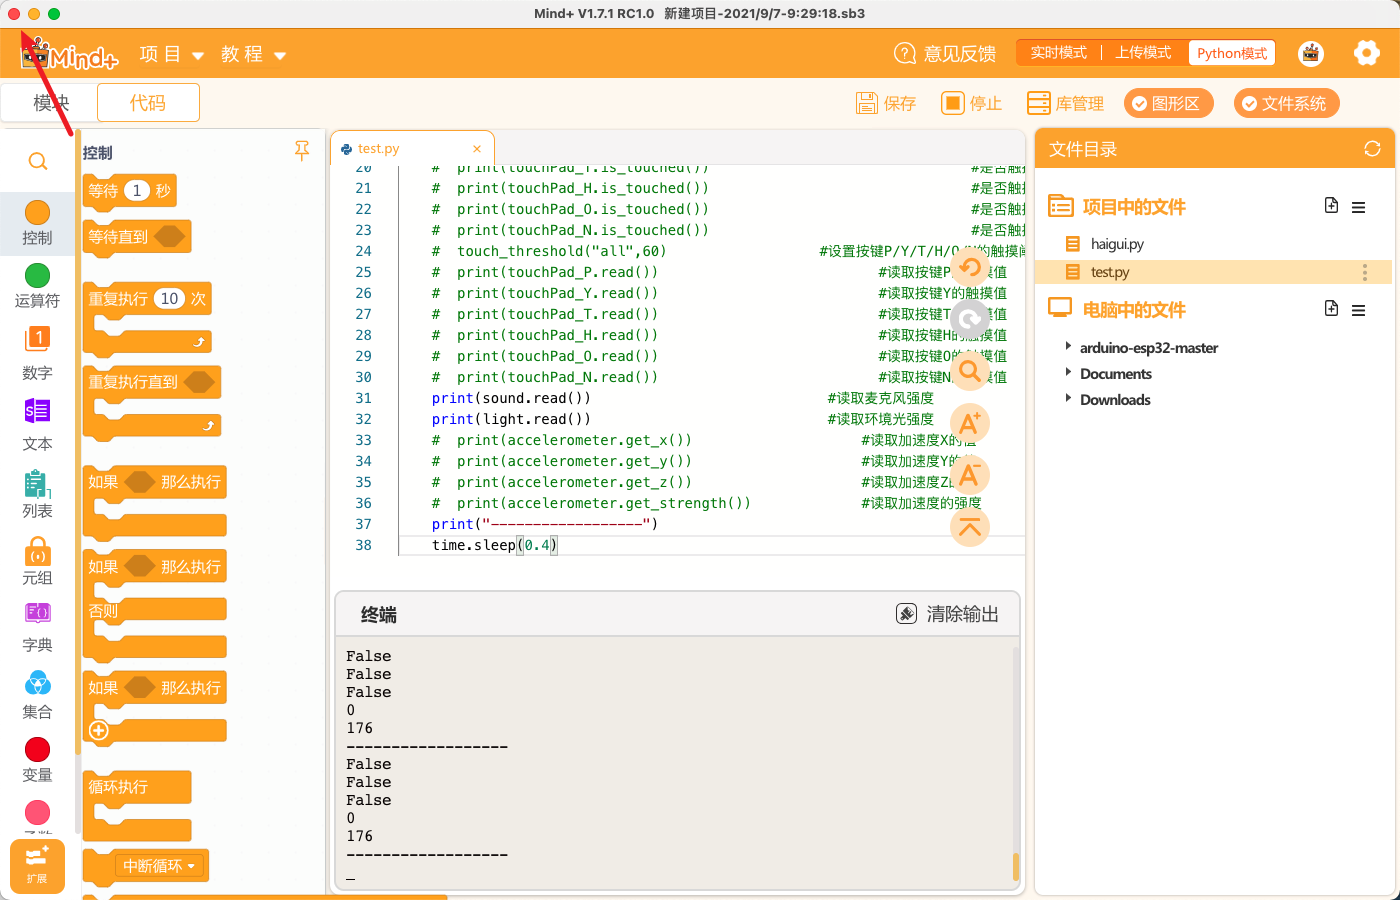Toggle the 文件系统 file system panel
The width and height of the screenshot is (1400, 900).
pyautogui.click(x=1286, y=103)
